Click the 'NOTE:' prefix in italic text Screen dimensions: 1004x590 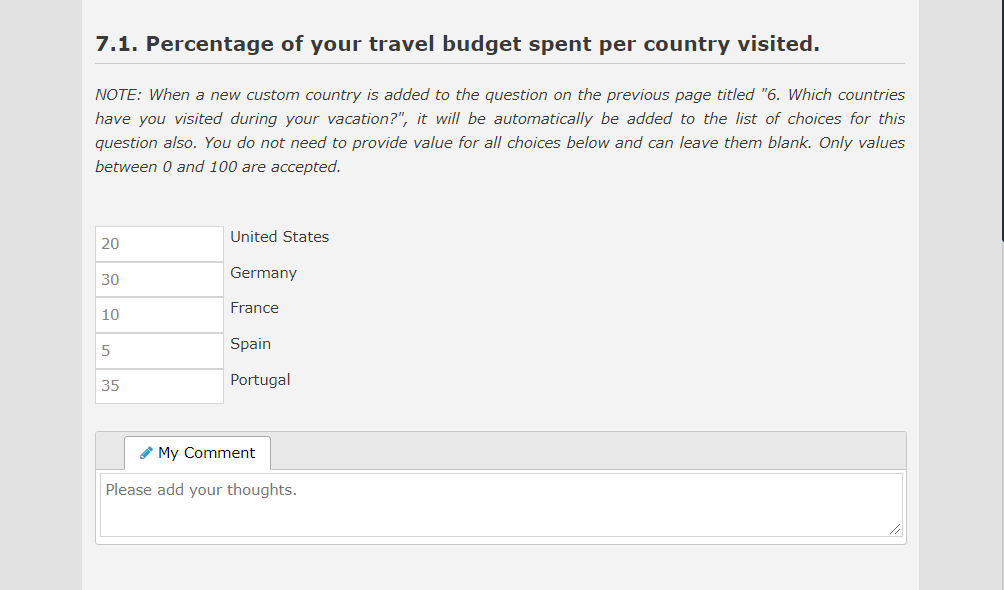click(118, 95)
